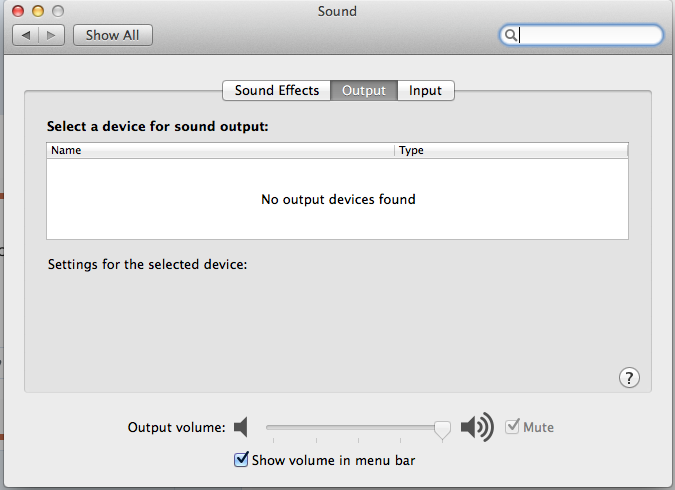Click the back navigation arrow

26,35
